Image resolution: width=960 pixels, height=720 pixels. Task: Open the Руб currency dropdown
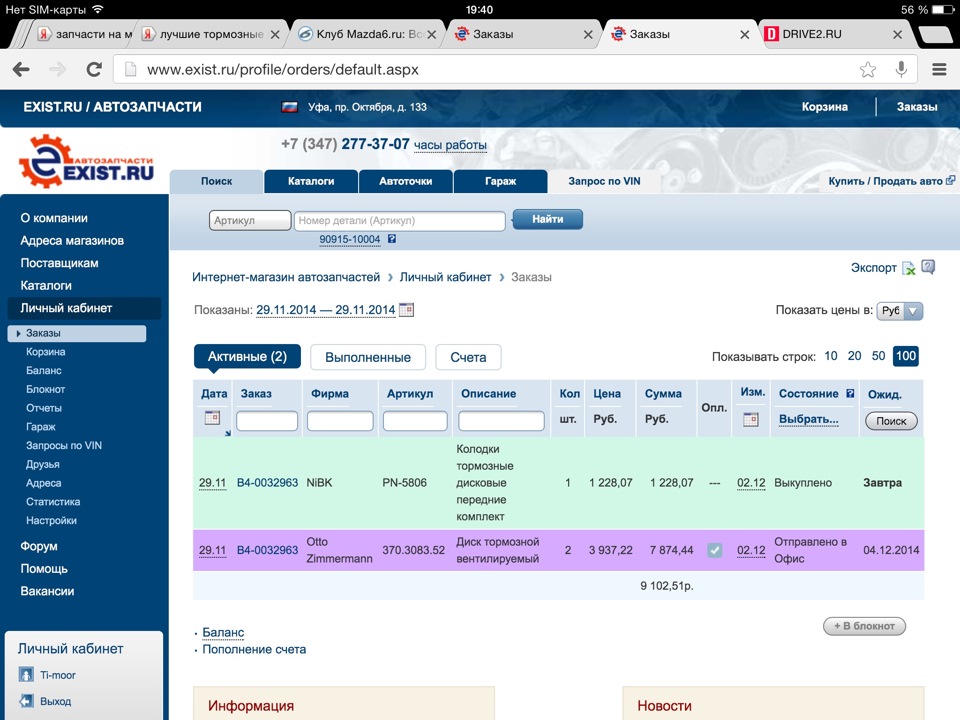[899, 311]
